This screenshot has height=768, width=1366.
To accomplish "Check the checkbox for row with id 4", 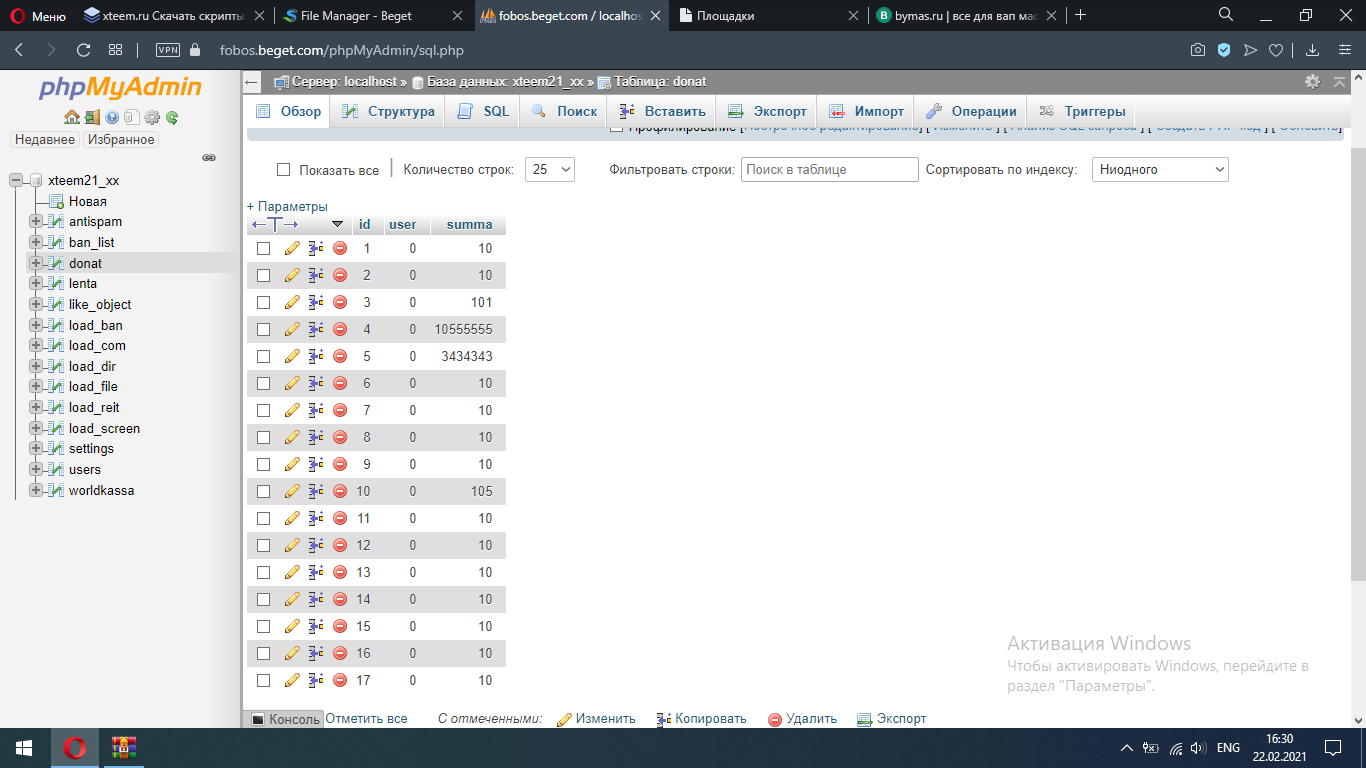I will click(x=264, y=329).
